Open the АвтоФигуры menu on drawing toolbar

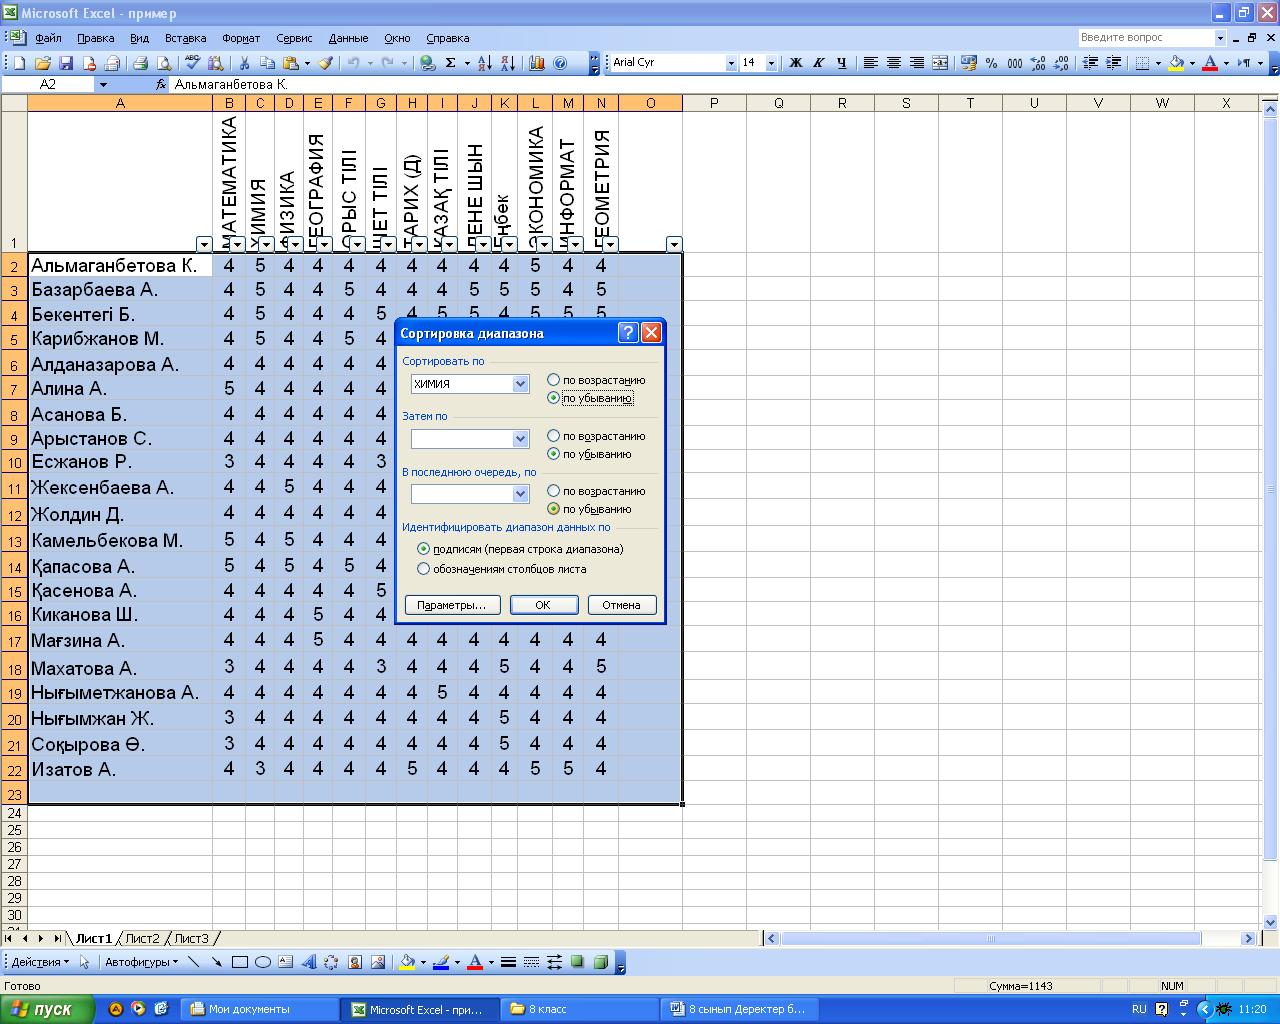tap(141, 963)
